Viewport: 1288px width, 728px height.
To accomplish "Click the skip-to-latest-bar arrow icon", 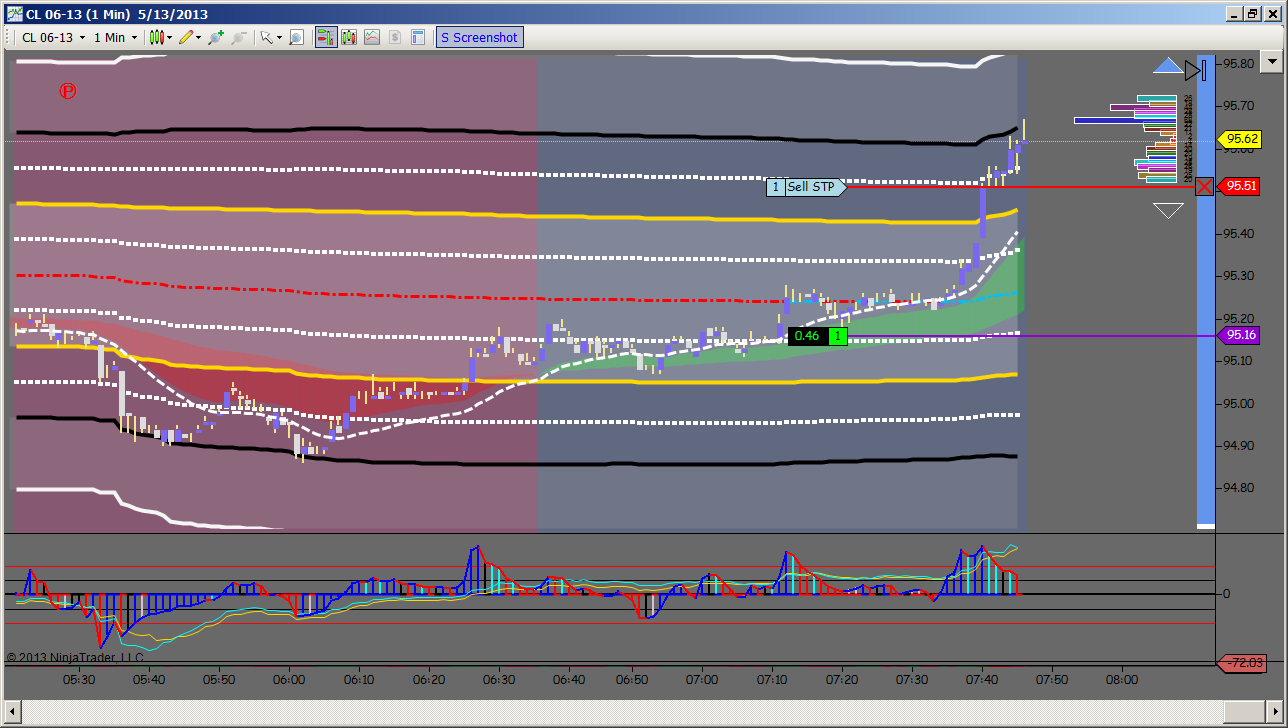I will 1197,70.
